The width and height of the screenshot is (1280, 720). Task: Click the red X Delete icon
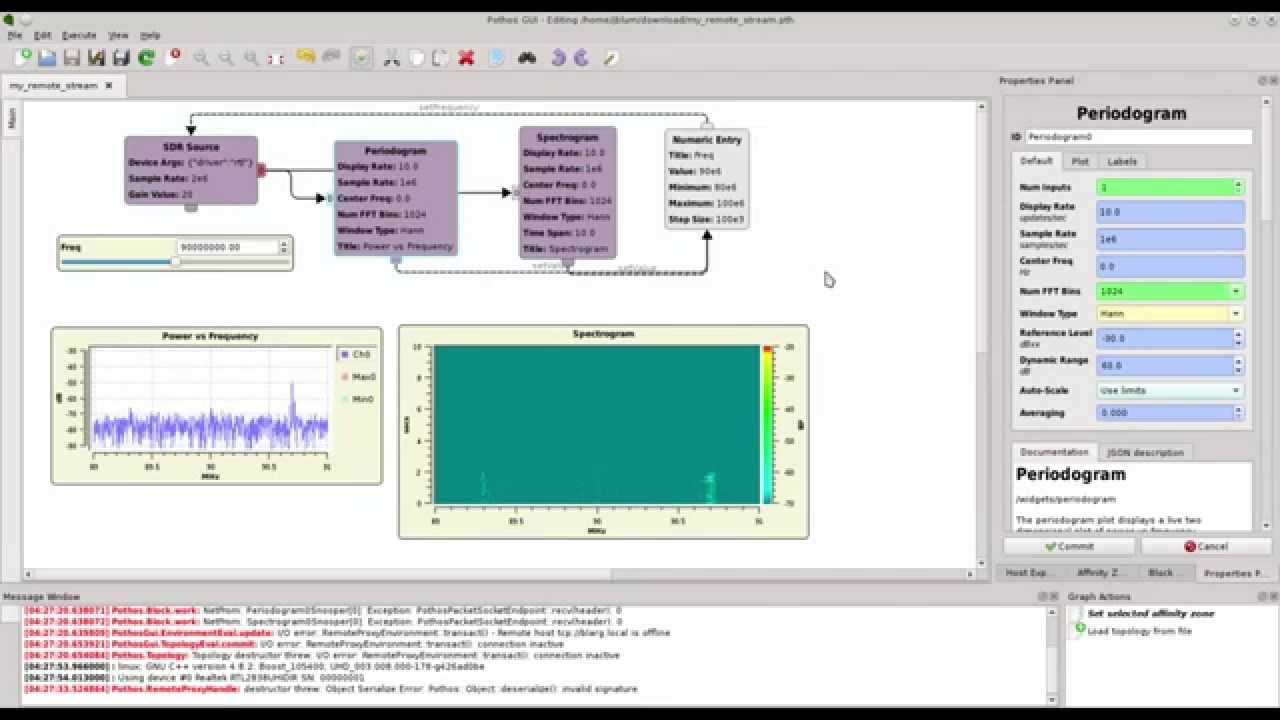click(x=466, y=58)
